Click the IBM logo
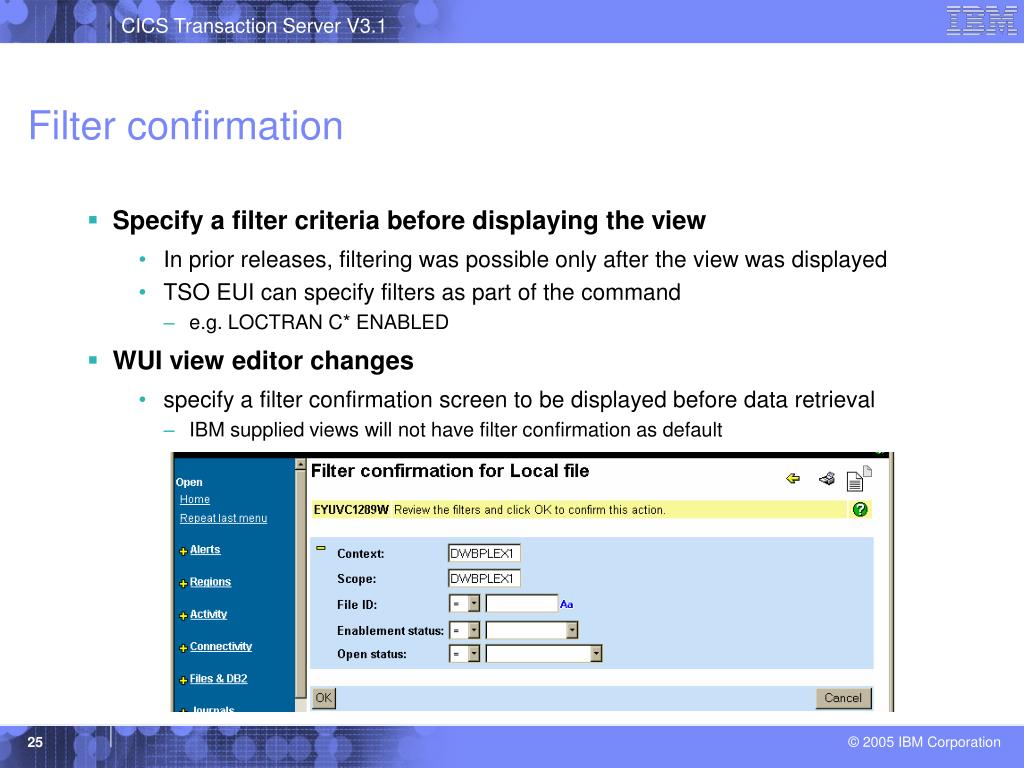The width and height of the screenshot is (1024, 768). pyautogui.click(x=982, y=20)
